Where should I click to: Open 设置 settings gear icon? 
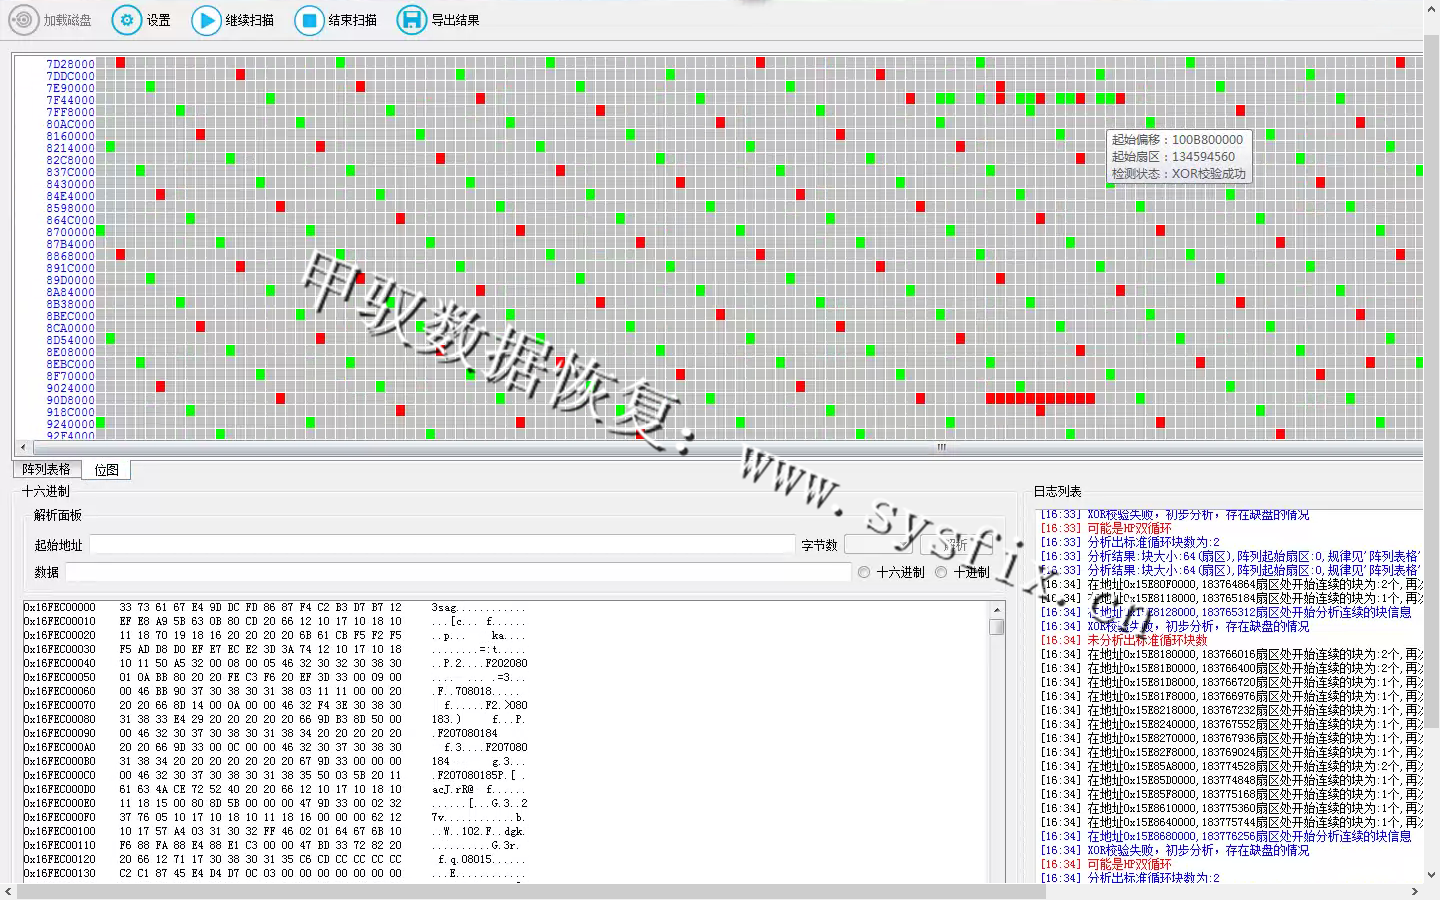[x=126, y=20]
